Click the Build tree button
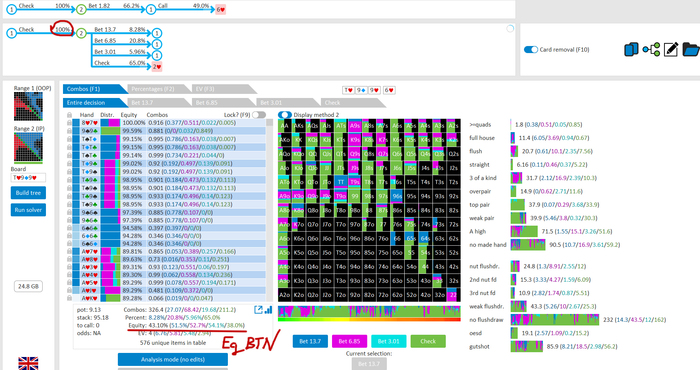This screenshot has width=700, height=370. (28, 193)
